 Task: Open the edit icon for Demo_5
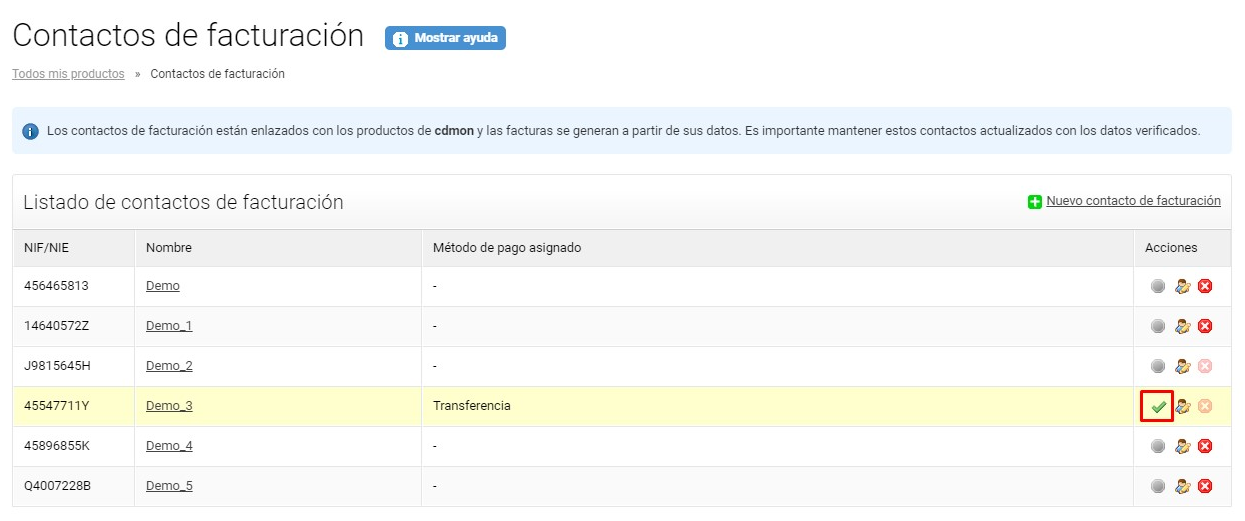[x=1182, y=486]
